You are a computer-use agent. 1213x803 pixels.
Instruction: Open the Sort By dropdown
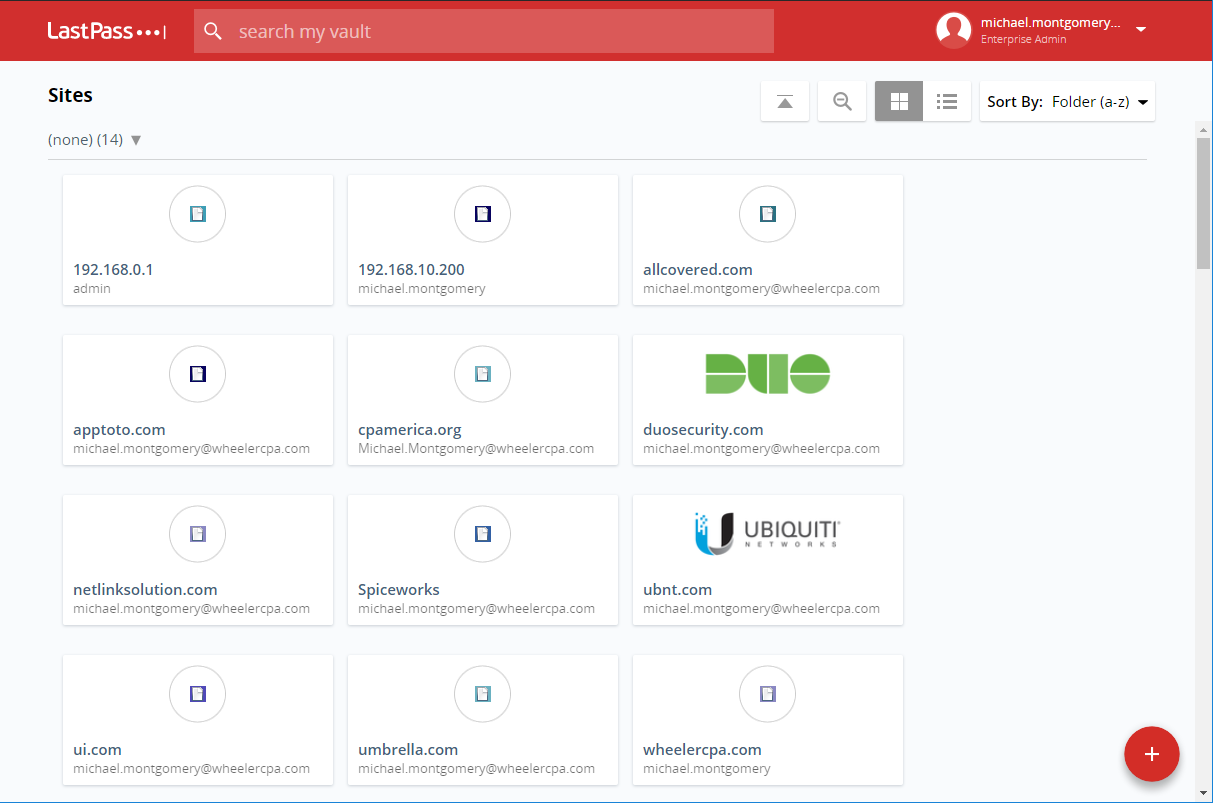tap(1067, 101)
